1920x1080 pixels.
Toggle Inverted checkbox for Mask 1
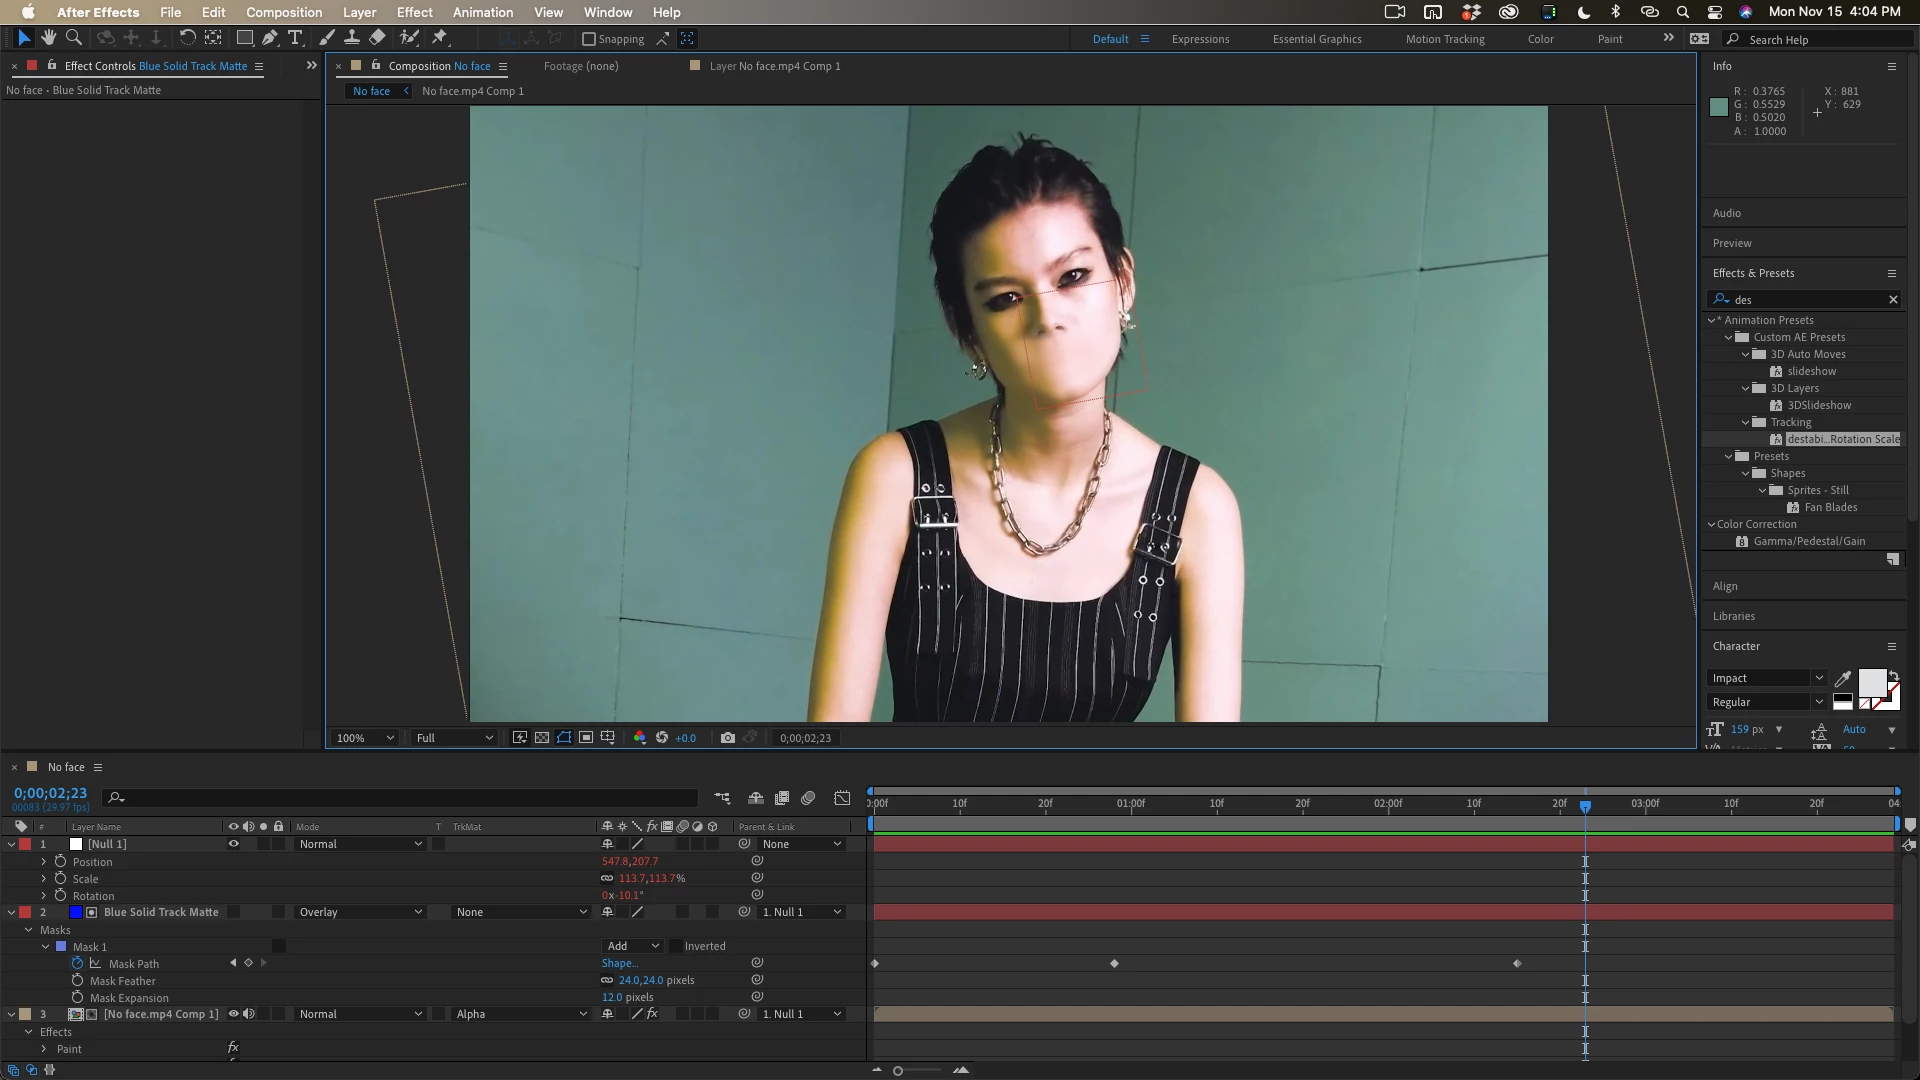click(676, 946)
